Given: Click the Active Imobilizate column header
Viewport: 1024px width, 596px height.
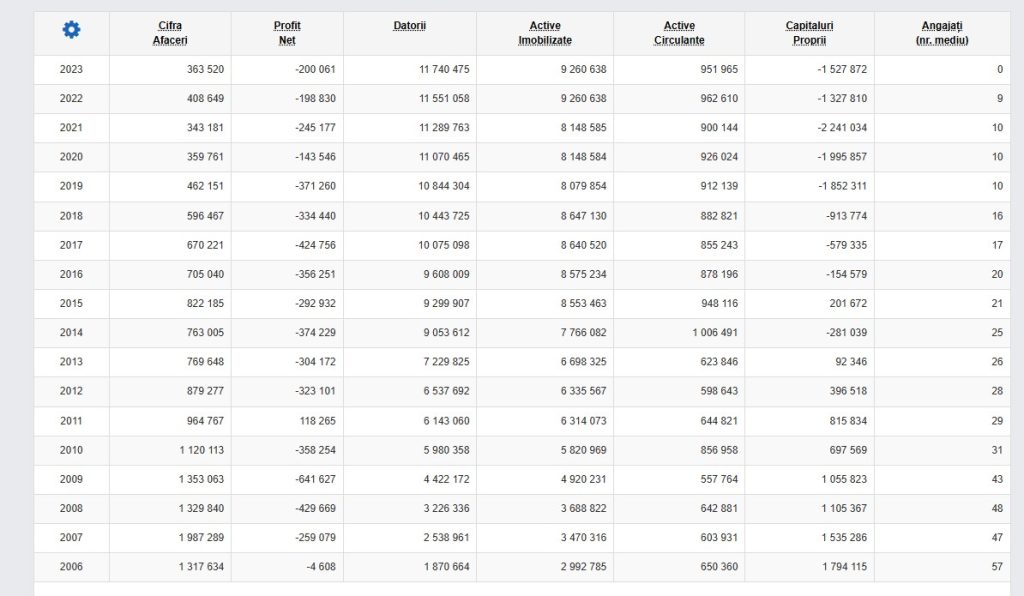Looking at the screenshot, I should tap(545, 33).
